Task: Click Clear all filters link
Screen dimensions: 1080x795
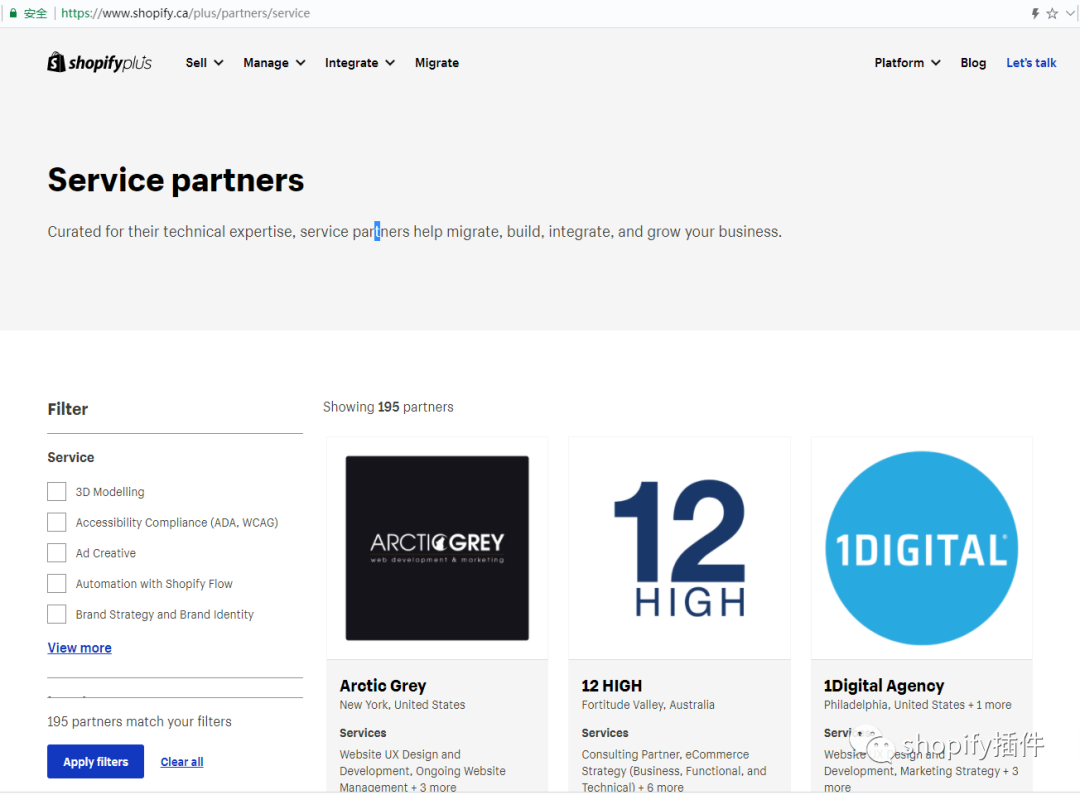Action: [182, 762]
